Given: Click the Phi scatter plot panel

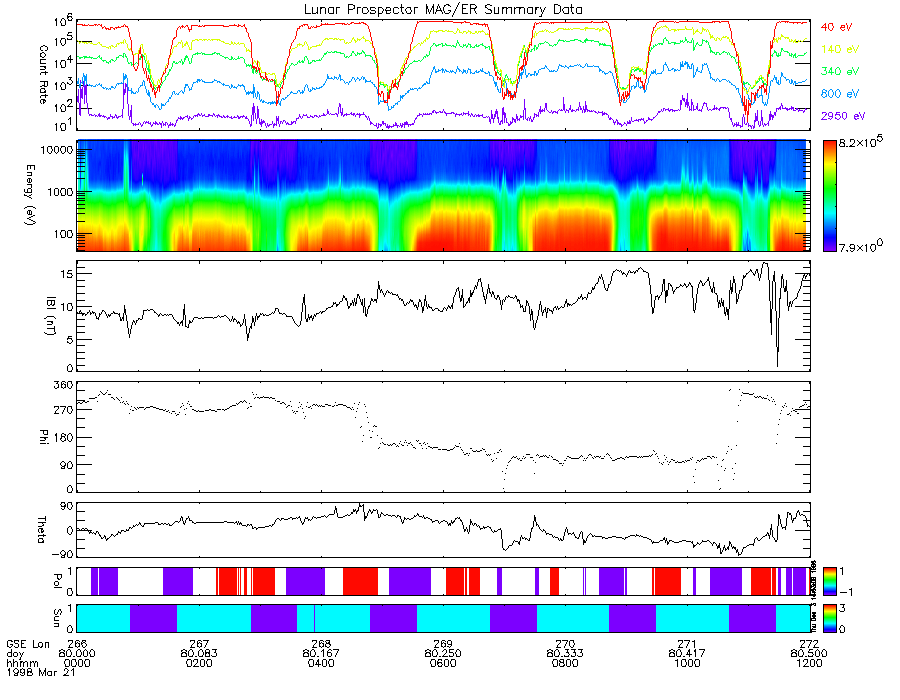Looking at the screenshot, I should [443, 437].
